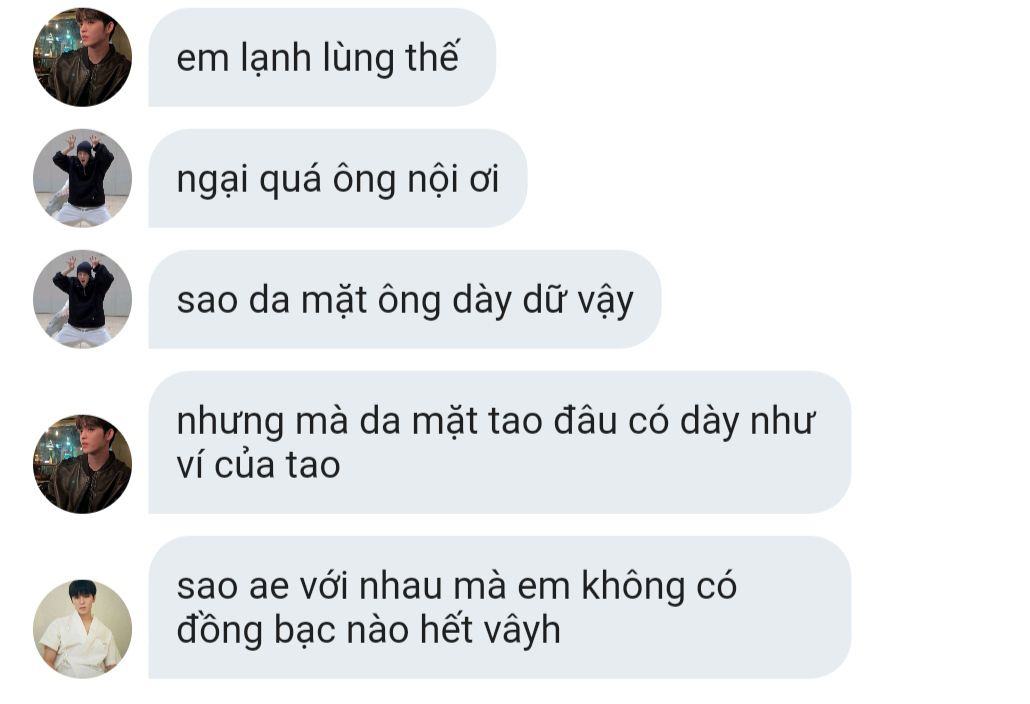Click message "sao ae với nhau mà em"
Image resolution: width=1030 pixels, height=704 pixels.
coord(499,607)
